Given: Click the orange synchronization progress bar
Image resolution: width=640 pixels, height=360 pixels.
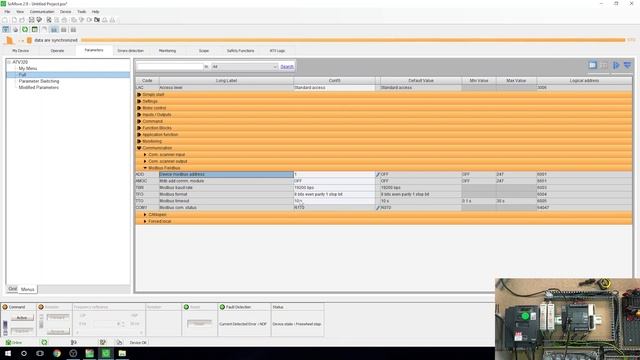Looking at the screenshot, I should [353, 40].
